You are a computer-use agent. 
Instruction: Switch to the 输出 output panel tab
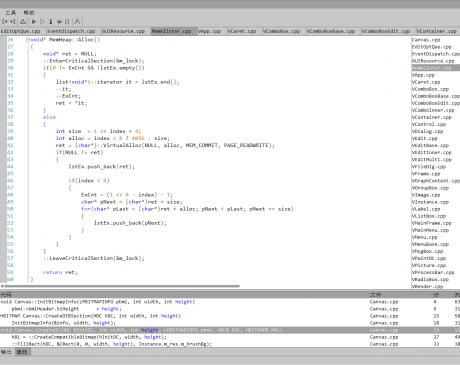coord(6,352)
